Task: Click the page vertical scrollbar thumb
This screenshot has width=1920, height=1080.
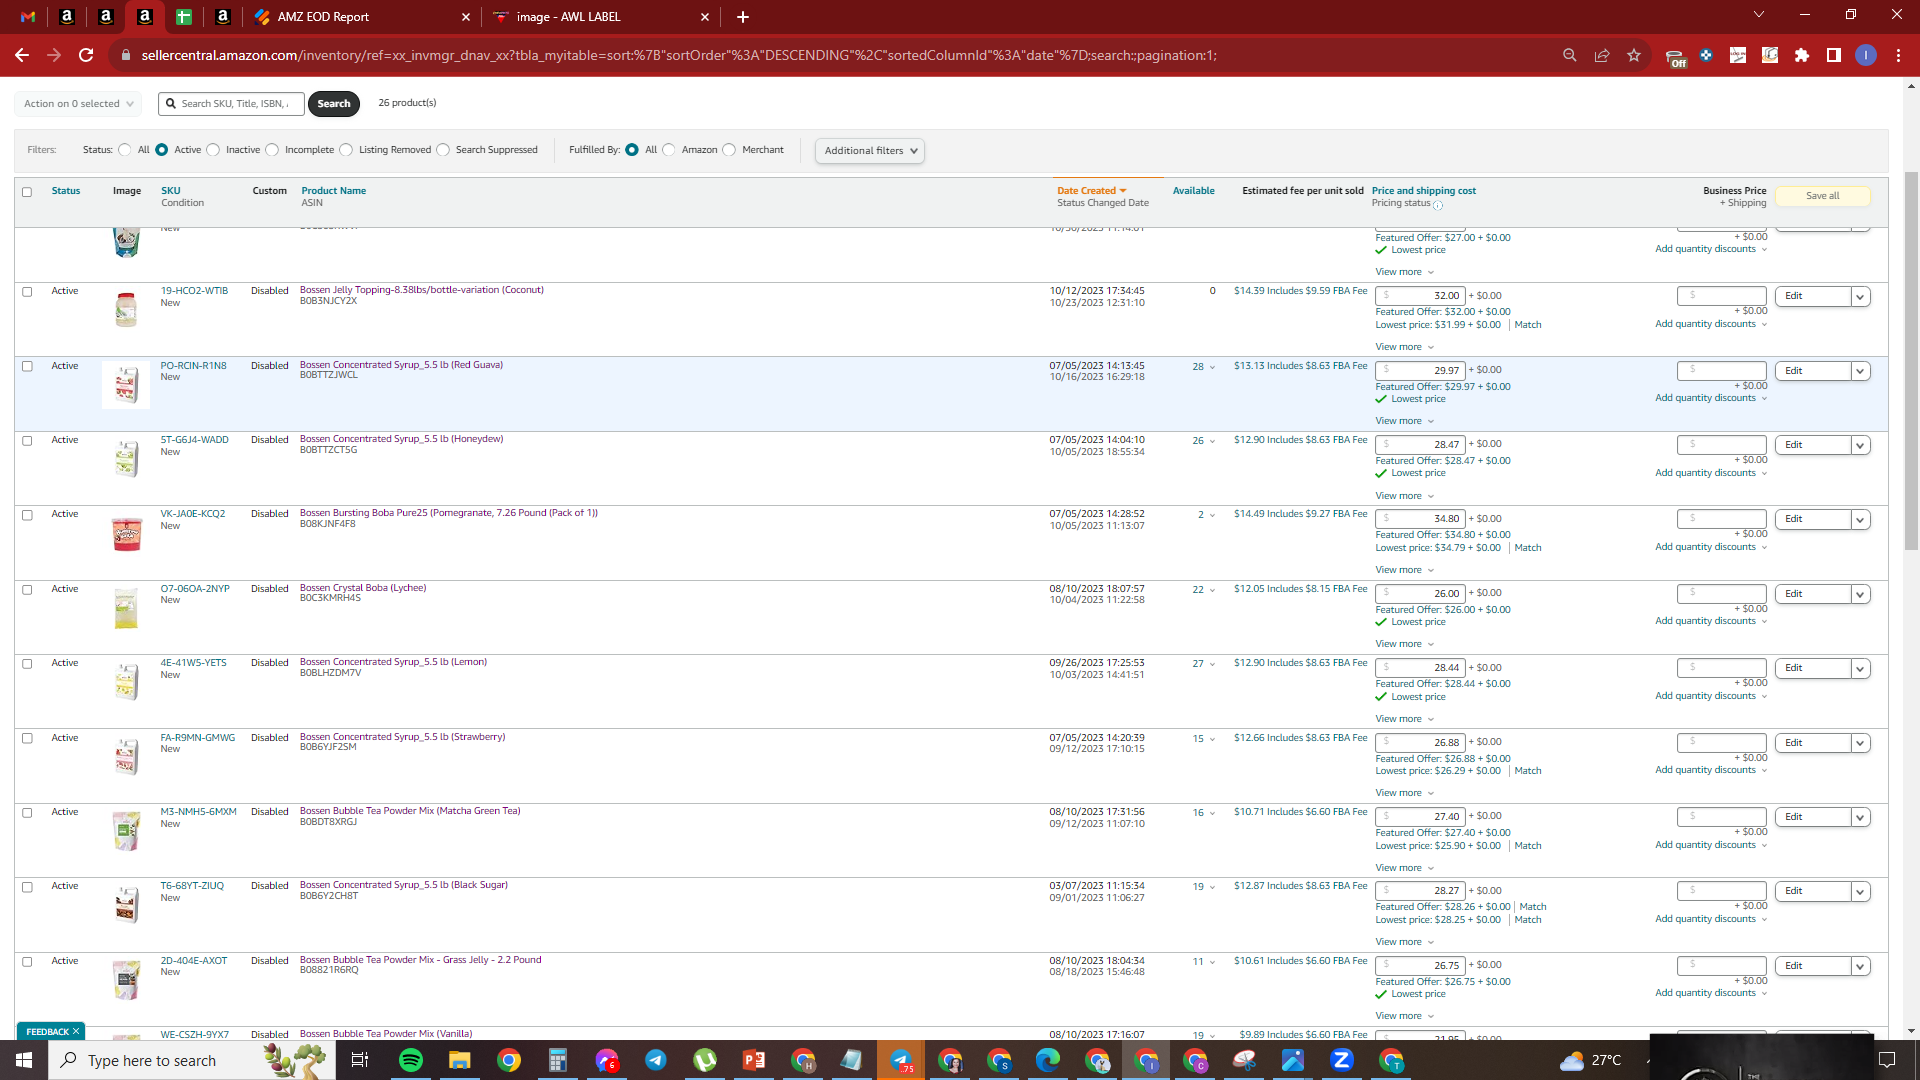Action: 1911,360
